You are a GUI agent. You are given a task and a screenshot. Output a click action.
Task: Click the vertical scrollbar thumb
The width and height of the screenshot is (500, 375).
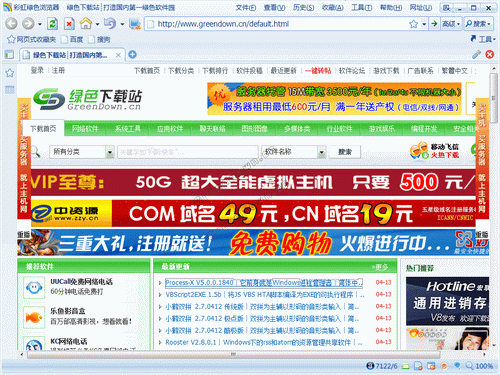tap(494, 97)
